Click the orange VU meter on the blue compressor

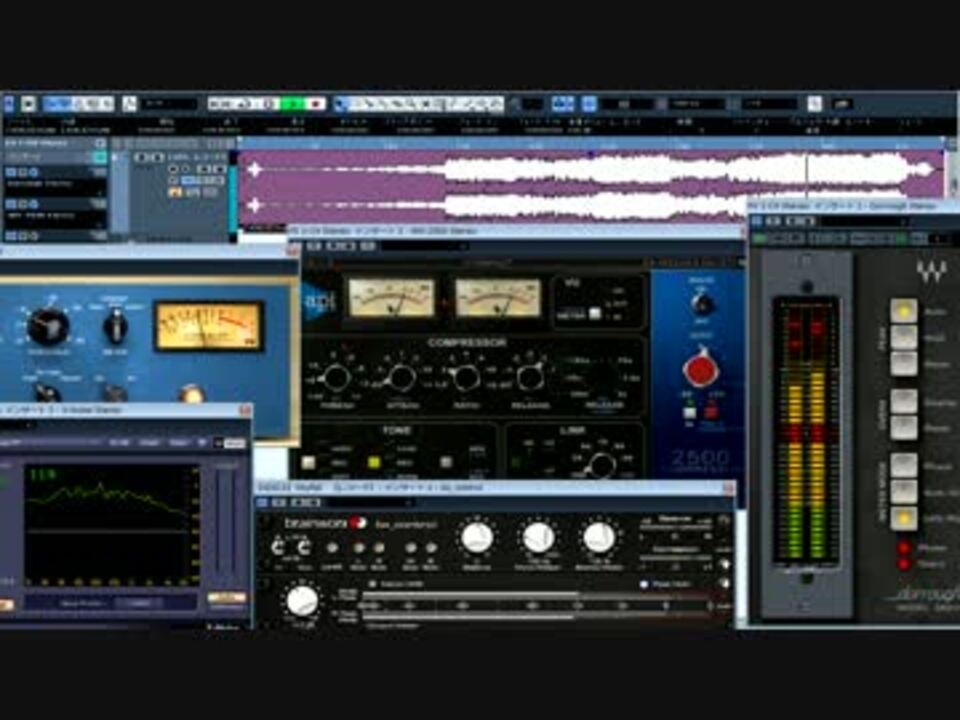[x=209, y=326]
